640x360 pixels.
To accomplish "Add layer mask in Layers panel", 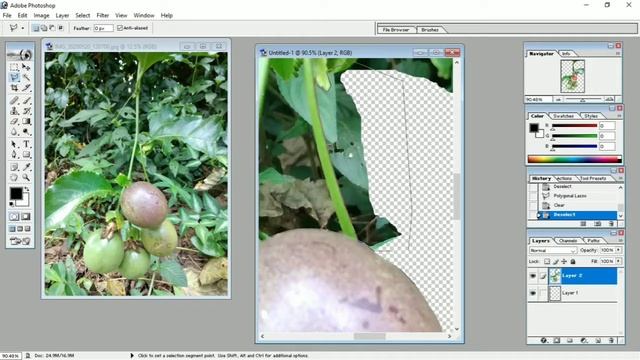I will (557, 340).
